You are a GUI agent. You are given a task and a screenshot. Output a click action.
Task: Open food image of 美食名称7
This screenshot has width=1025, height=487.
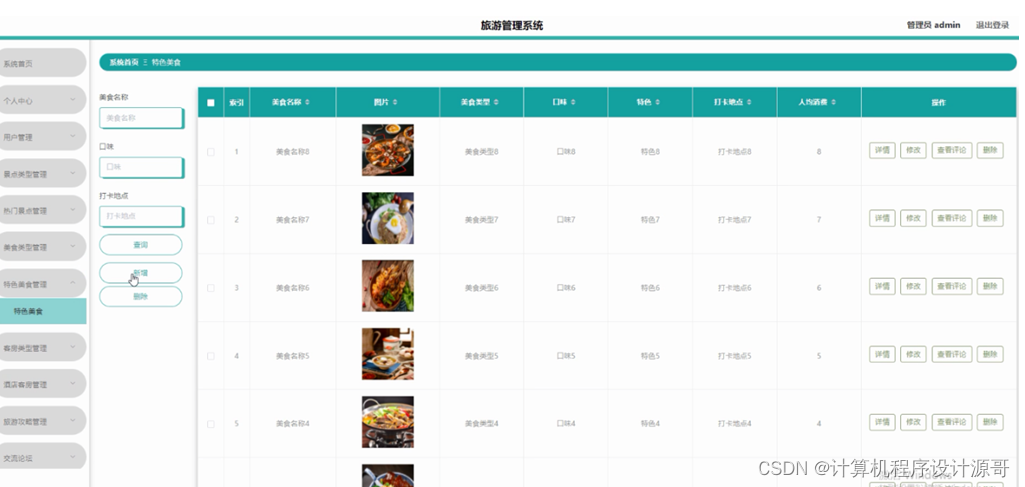pos(388,218)
